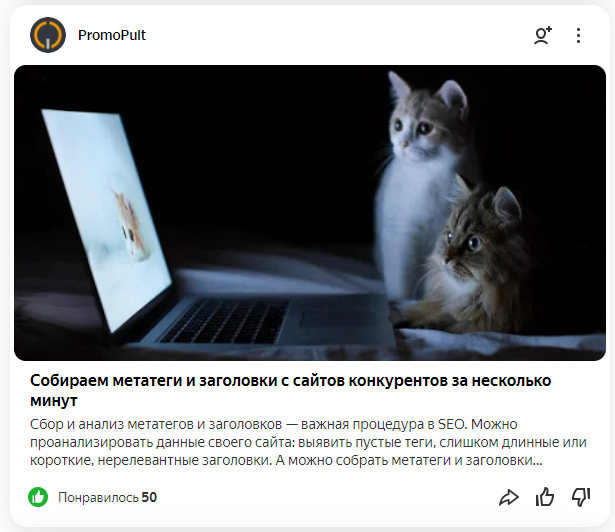Viewport: 615px width, 532px height.
Task: Click the green circular thumbs-up badge
Action: coord(38,497)
